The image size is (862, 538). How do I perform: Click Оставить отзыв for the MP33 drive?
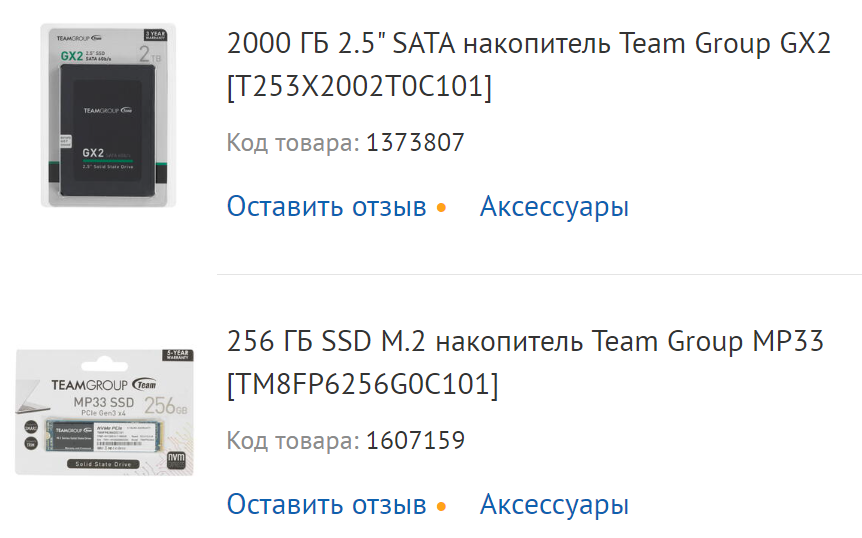[326, 504]
